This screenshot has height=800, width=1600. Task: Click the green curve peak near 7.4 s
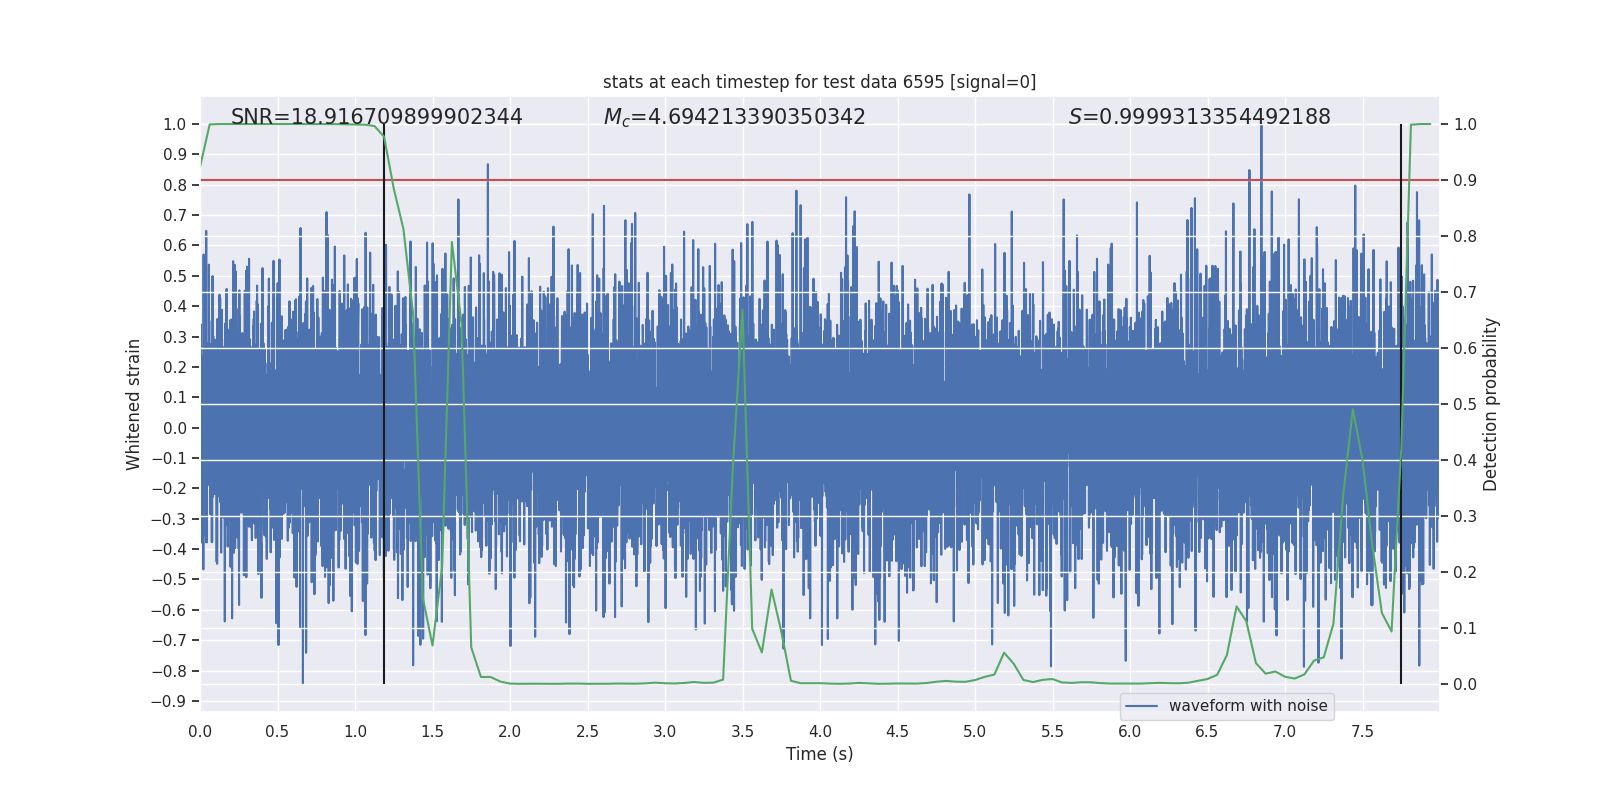coord(1353,409)
